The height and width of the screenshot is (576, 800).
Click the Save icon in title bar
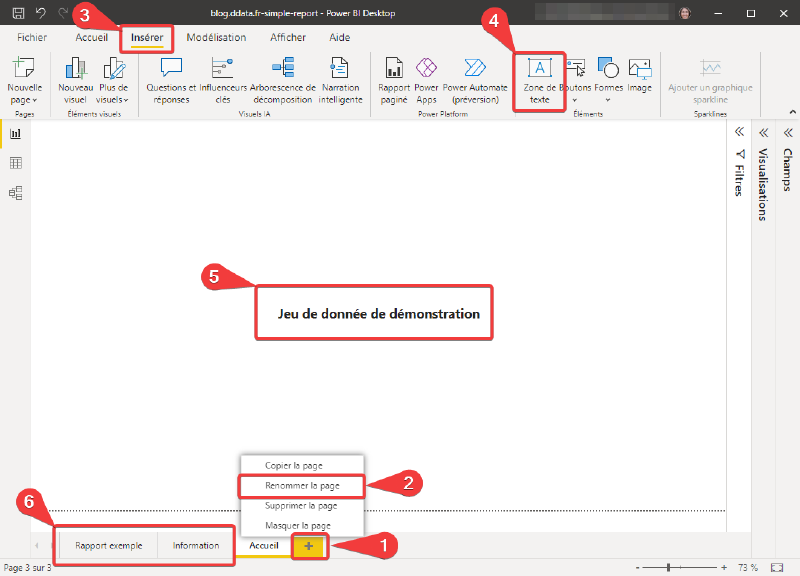click(18, 13)
